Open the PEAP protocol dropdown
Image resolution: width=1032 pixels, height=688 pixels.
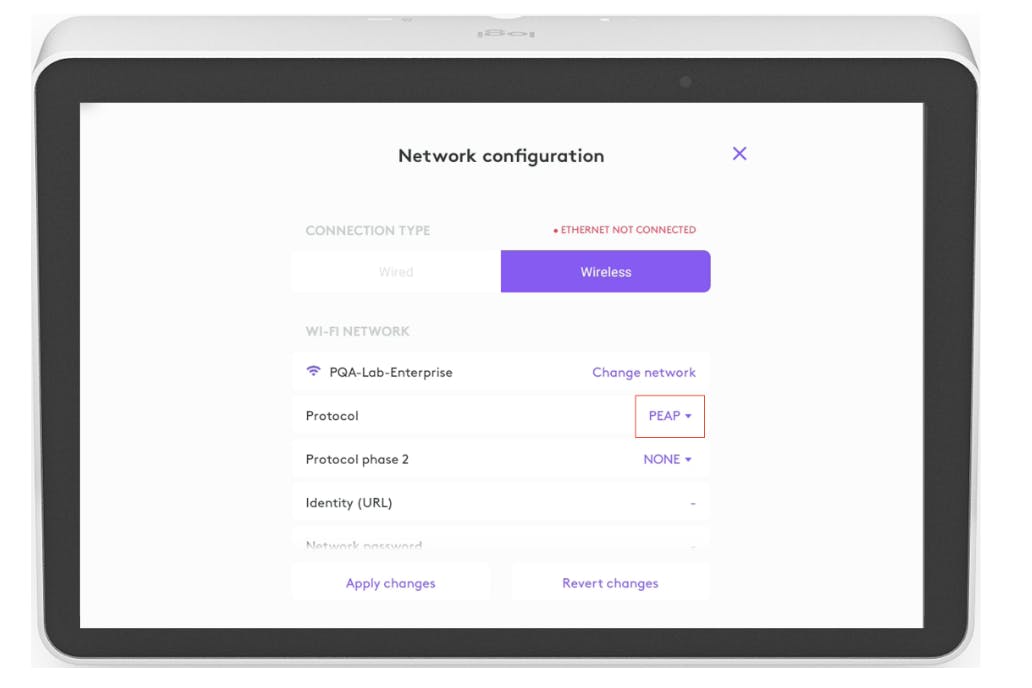coord(670,416)
